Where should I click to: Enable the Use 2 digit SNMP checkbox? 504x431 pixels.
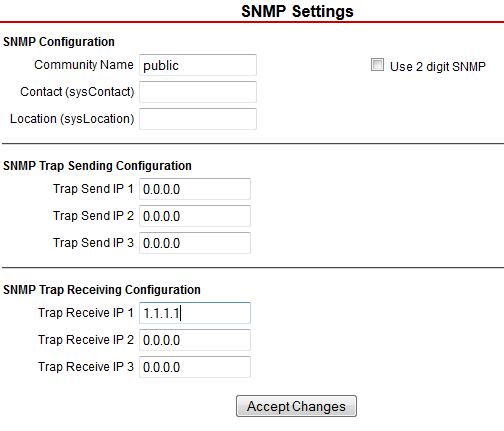coord(377,65)
